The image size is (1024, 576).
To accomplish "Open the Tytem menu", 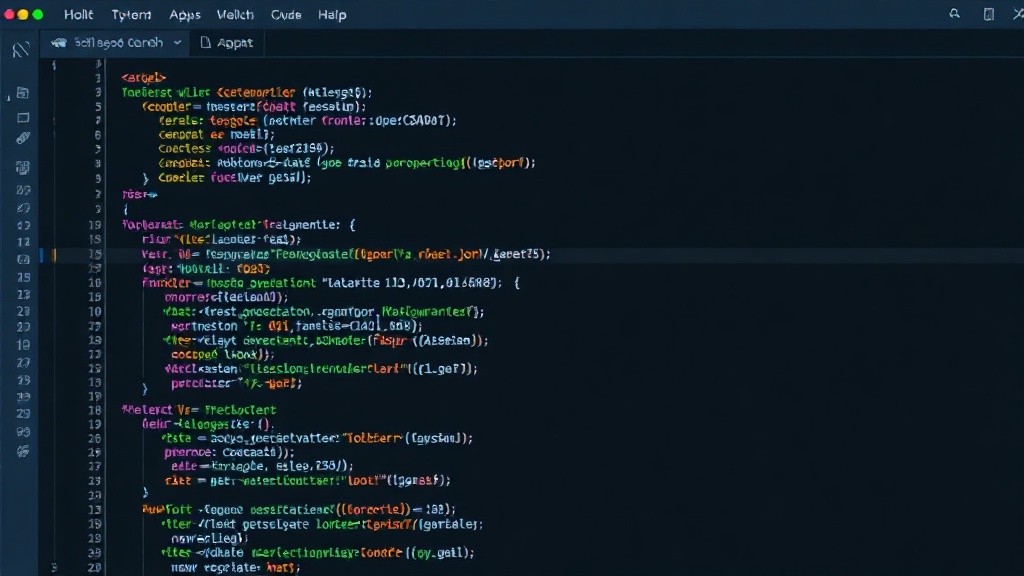I will tap(131, 14).
